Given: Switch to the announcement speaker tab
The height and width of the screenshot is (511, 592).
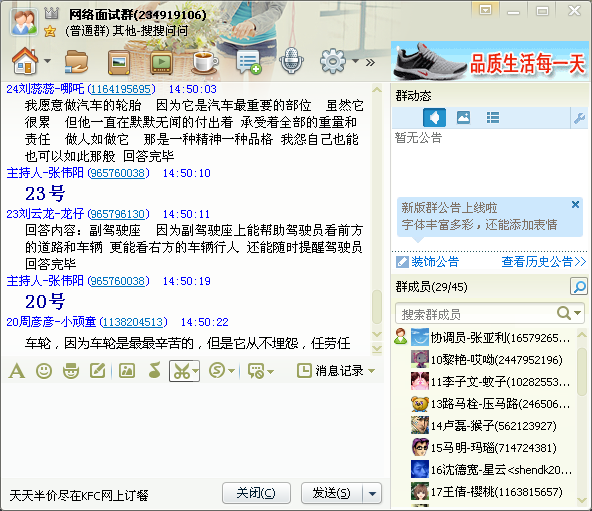Looking at the screenshot, I should point(434,117).
